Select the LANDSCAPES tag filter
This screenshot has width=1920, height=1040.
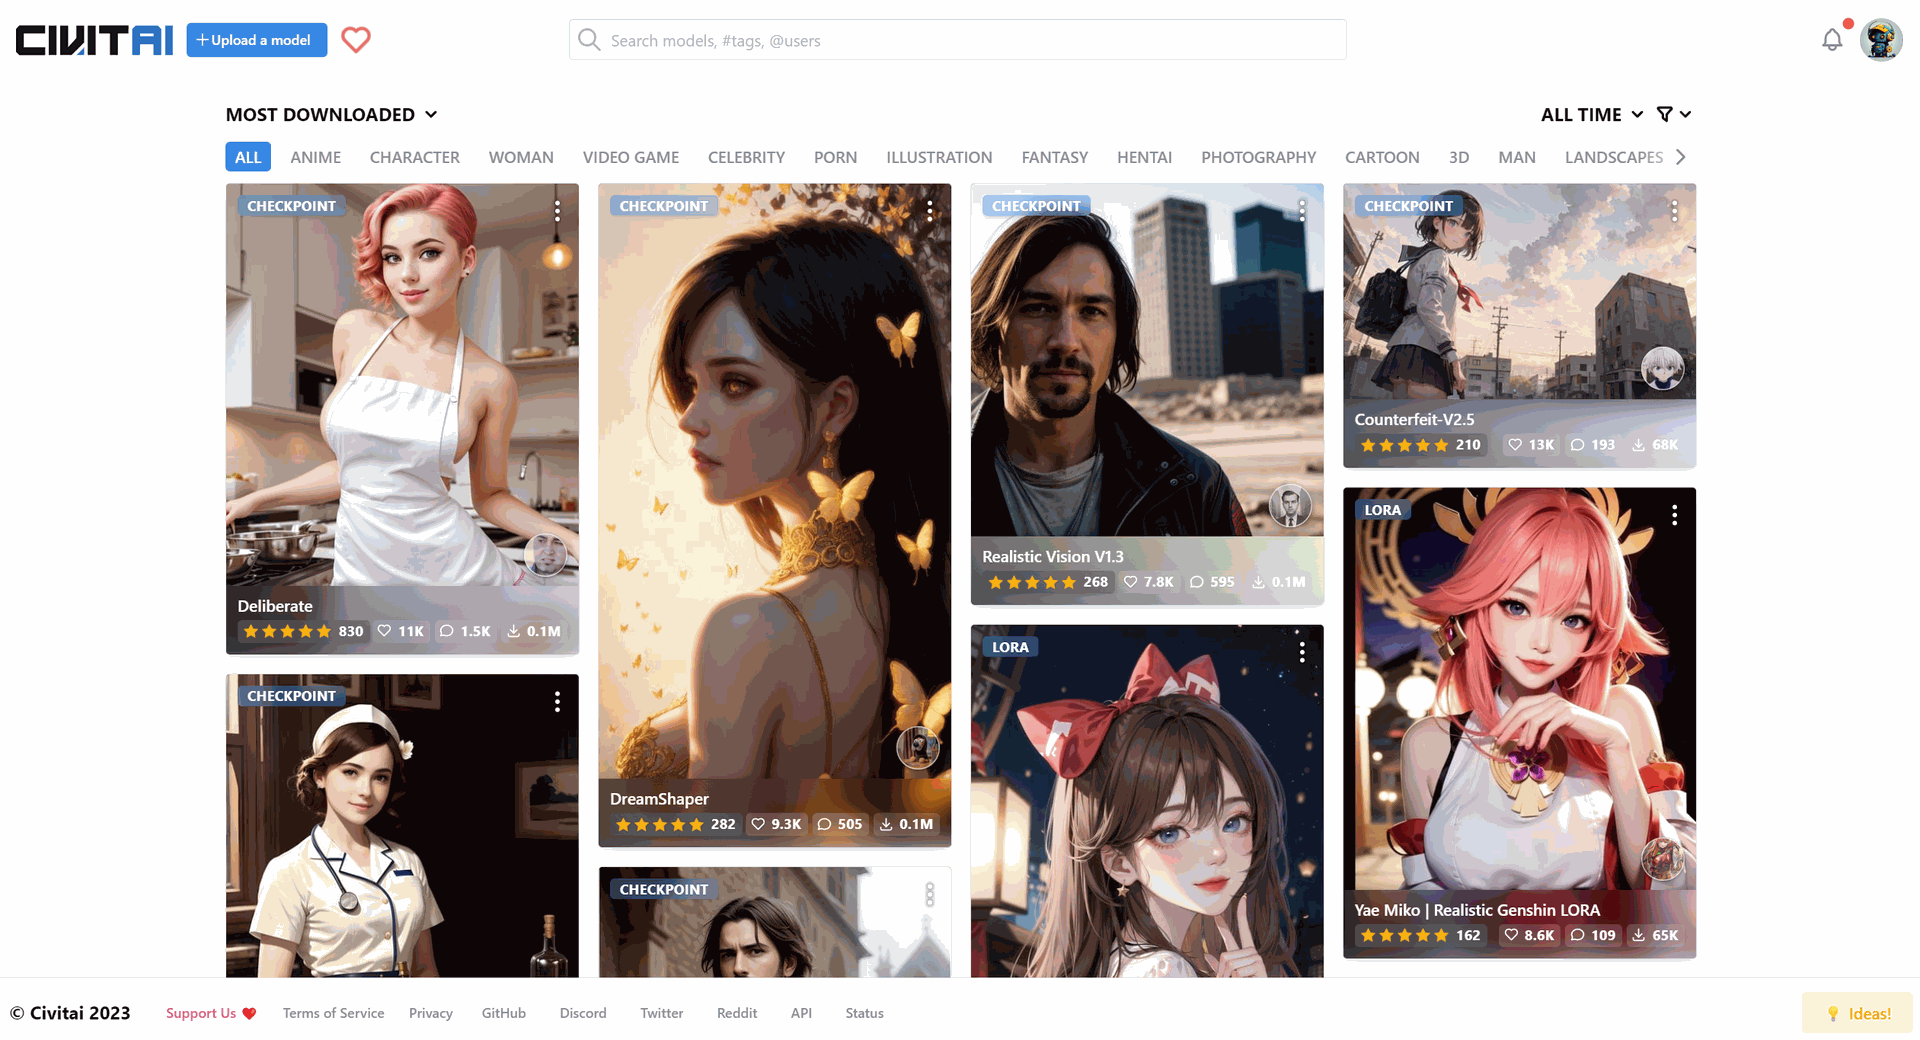point(1614,157)
